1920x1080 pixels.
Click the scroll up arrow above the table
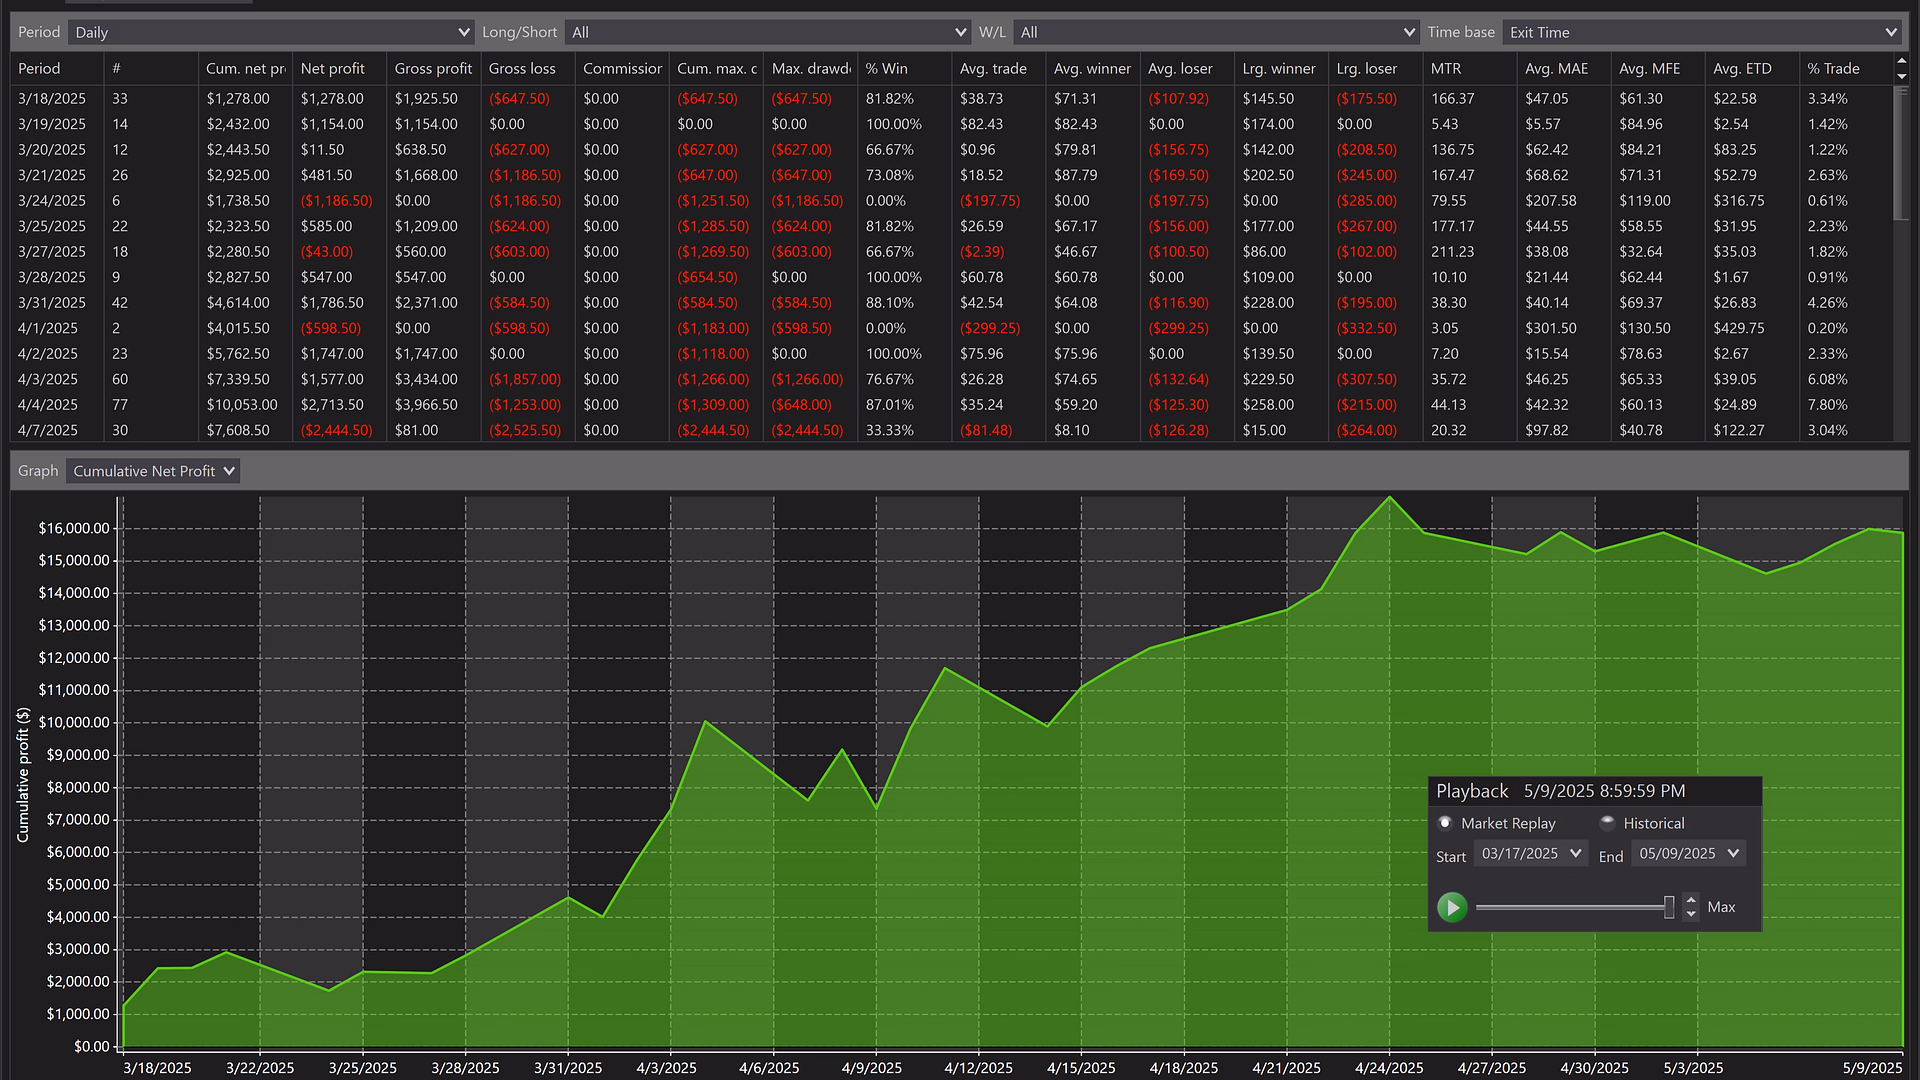point(1901,62)
